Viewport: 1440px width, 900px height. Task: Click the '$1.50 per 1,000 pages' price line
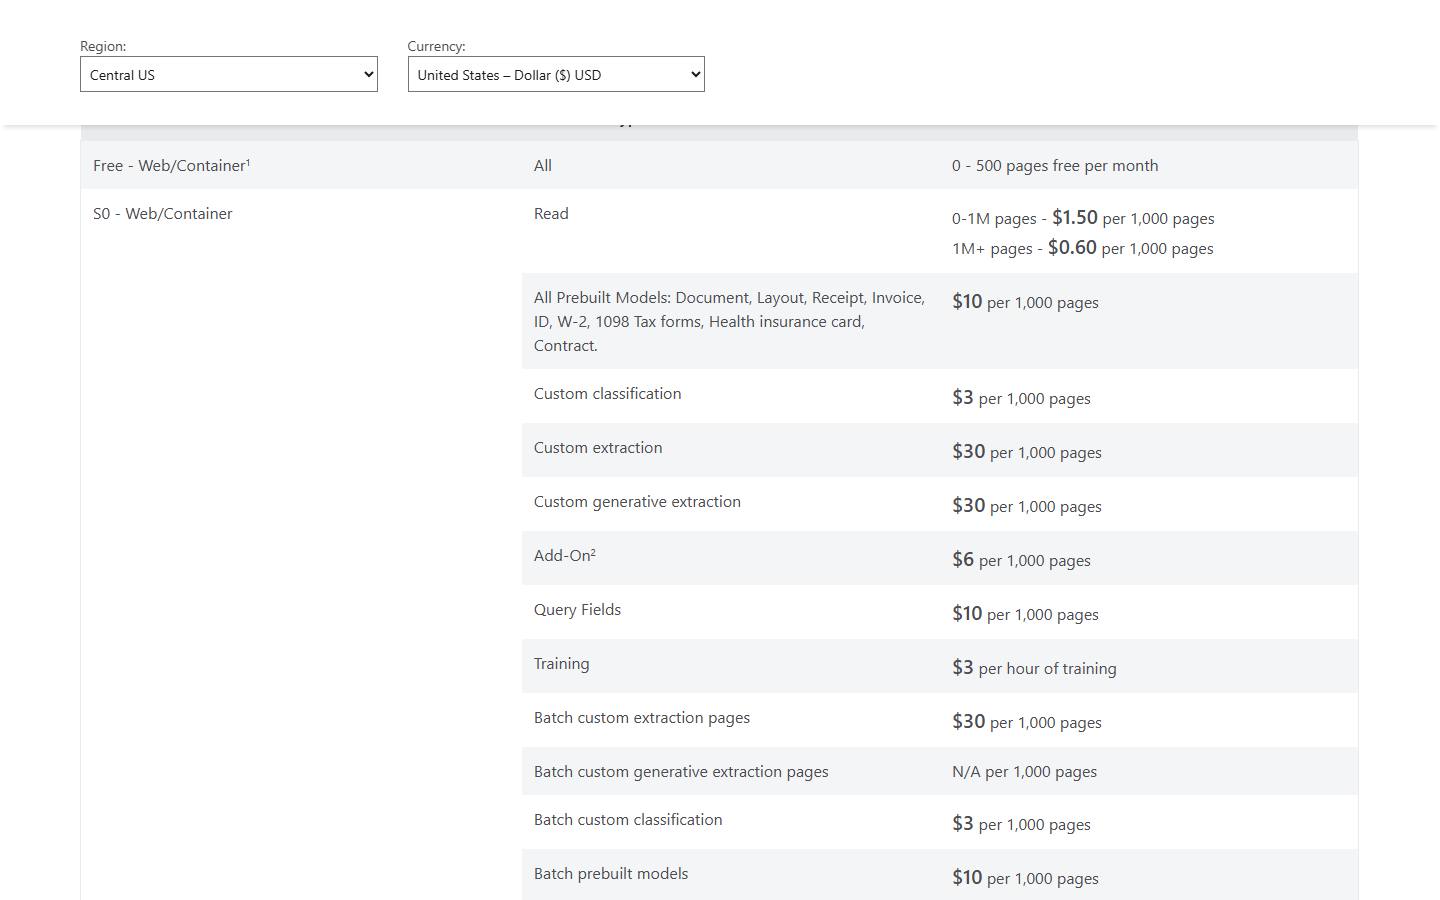(1083, 218)
